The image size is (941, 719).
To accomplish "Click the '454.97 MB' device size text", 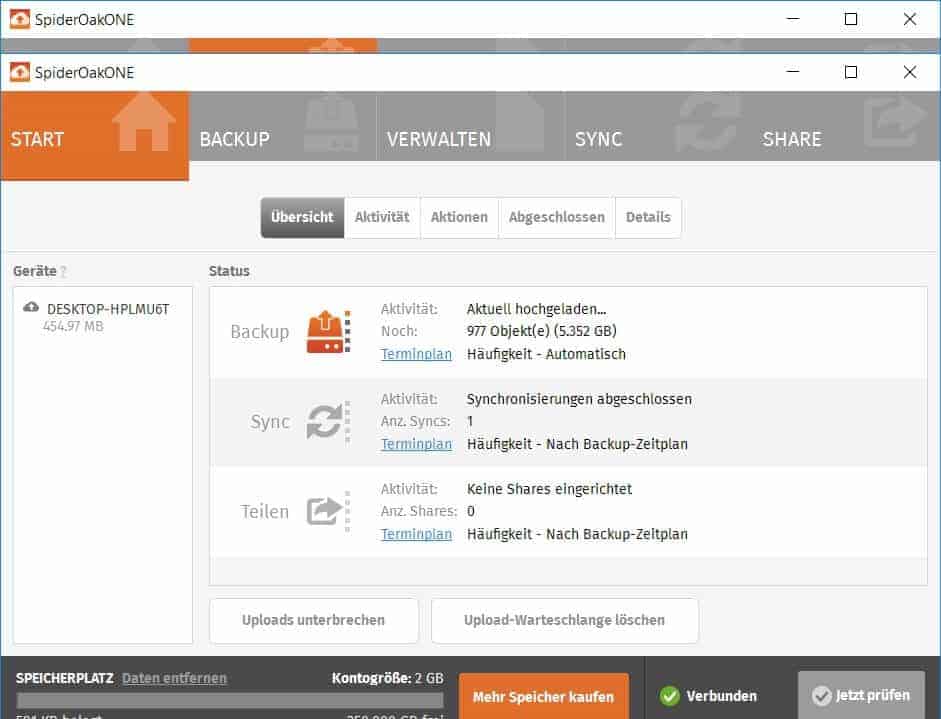I will point(73,326).
